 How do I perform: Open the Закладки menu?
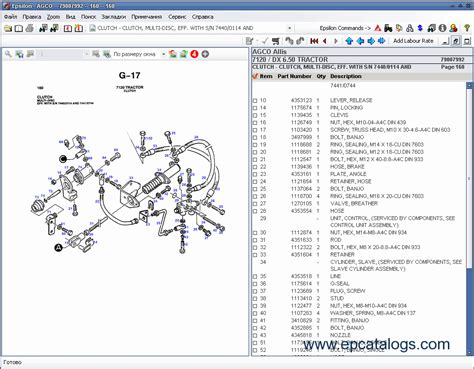point(113,17)
